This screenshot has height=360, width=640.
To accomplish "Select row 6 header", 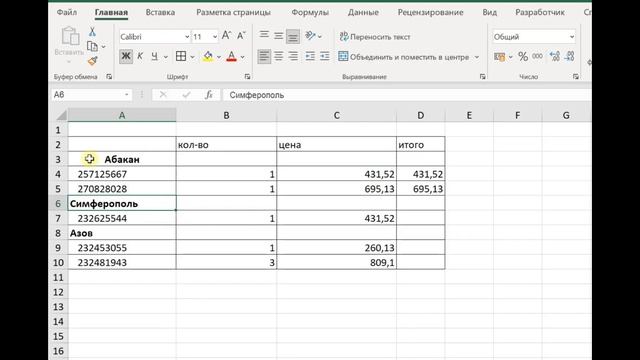I will (x=58, y=203).
